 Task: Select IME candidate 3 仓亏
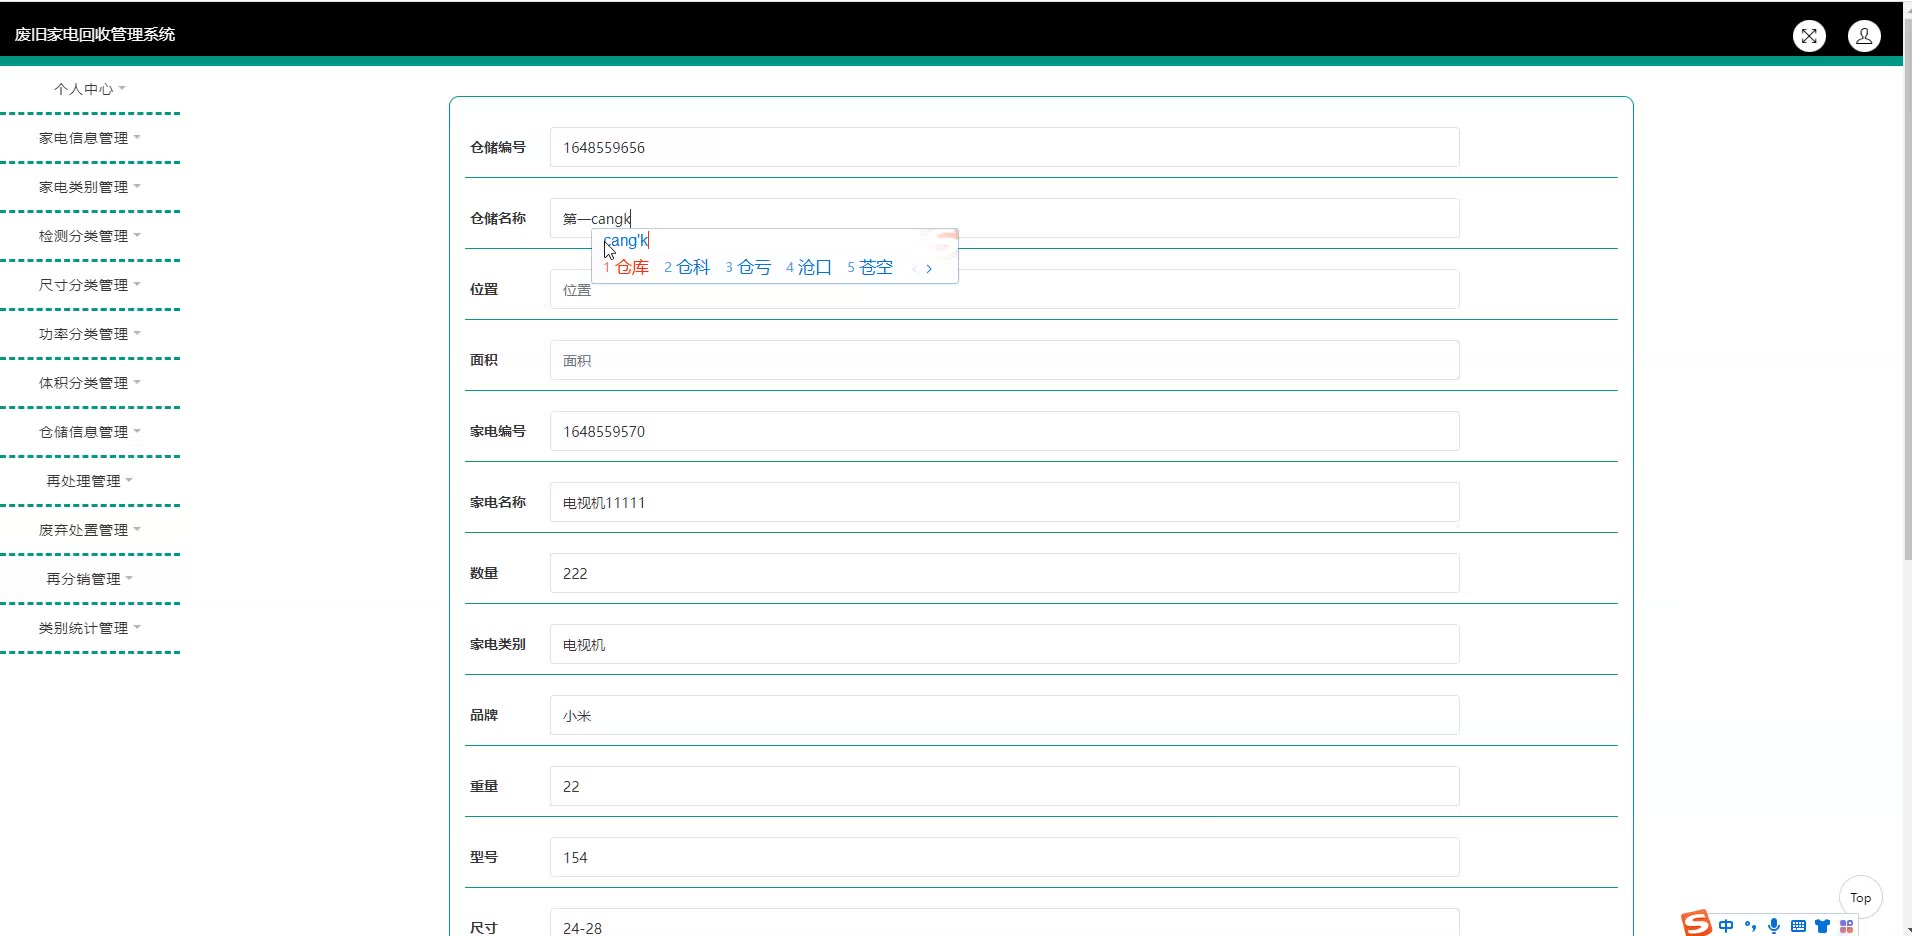click(748, 267)
